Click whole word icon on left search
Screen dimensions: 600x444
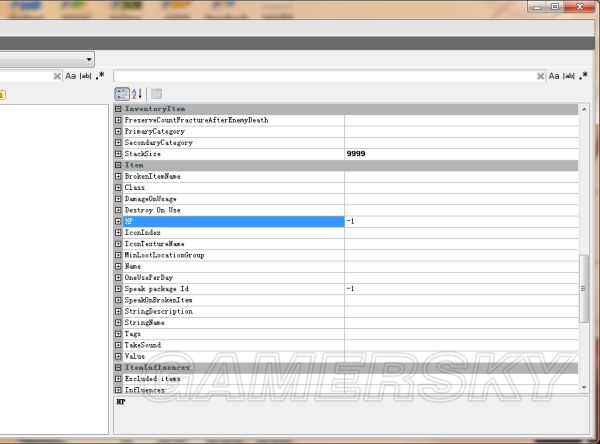pos(86,75)
